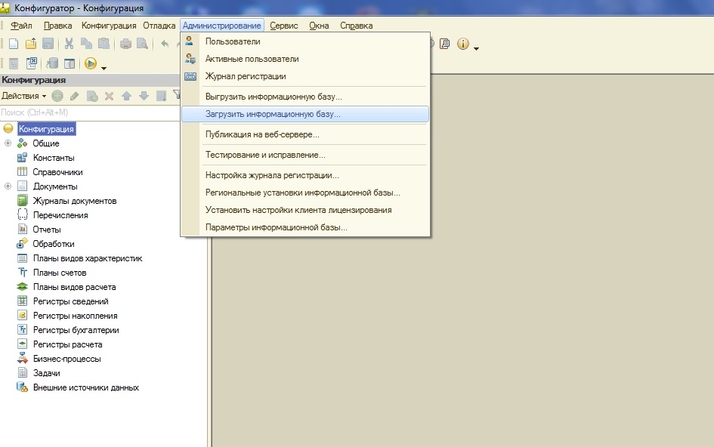Expand the Общие tree node

point(8,143)
